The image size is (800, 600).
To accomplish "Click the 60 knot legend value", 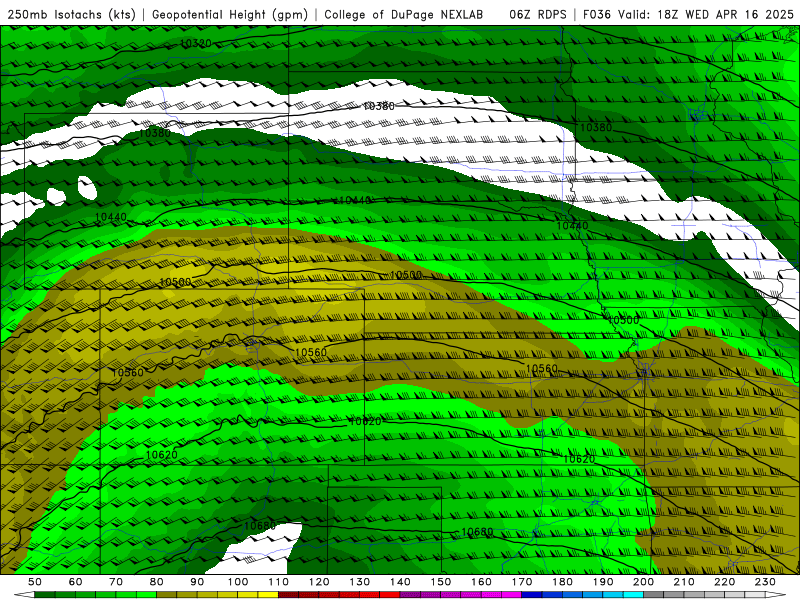I will pos(76,582).
